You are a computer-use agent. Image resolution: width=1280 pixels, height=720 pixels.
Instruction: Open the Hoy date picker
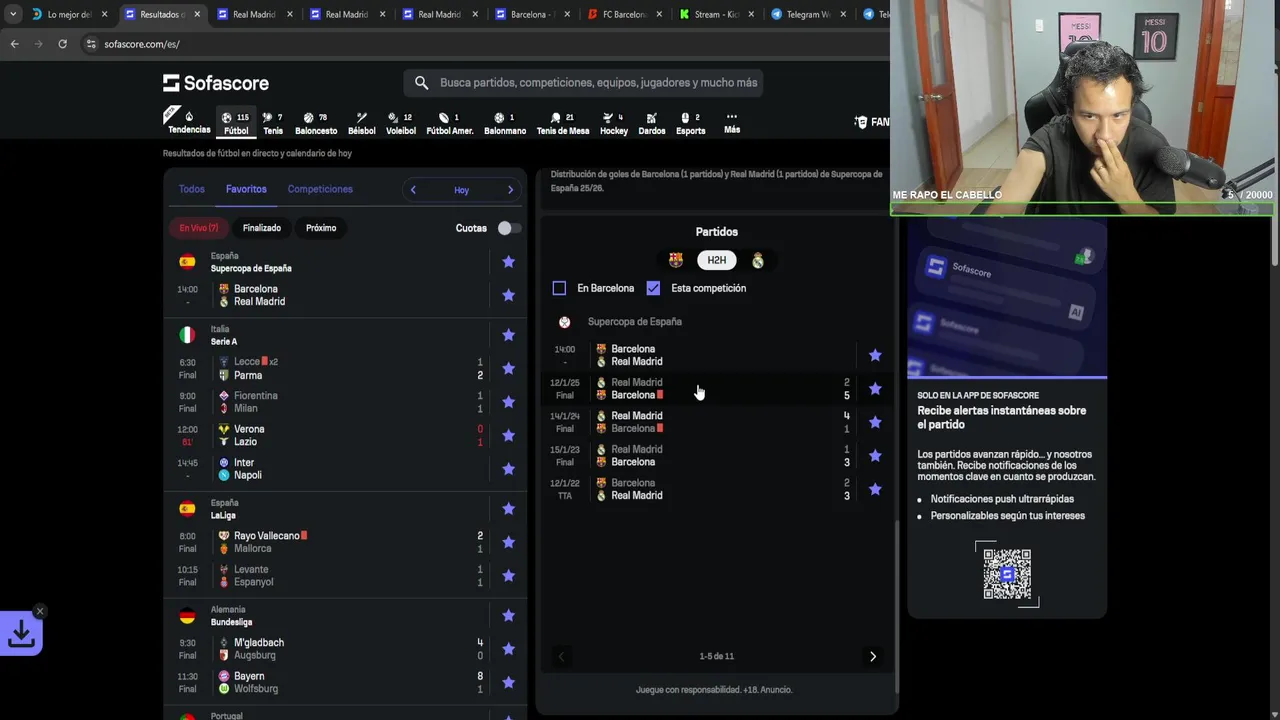461,190
